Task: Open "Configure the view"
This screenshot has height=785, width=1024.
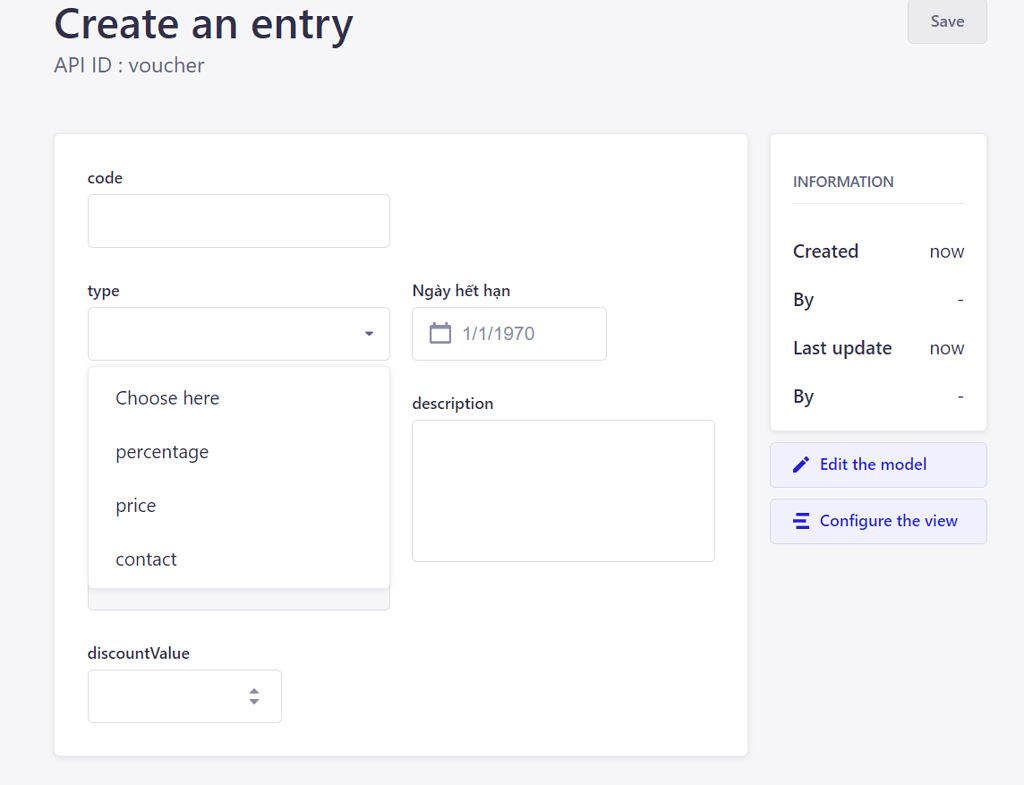Action: click(878, 521)
